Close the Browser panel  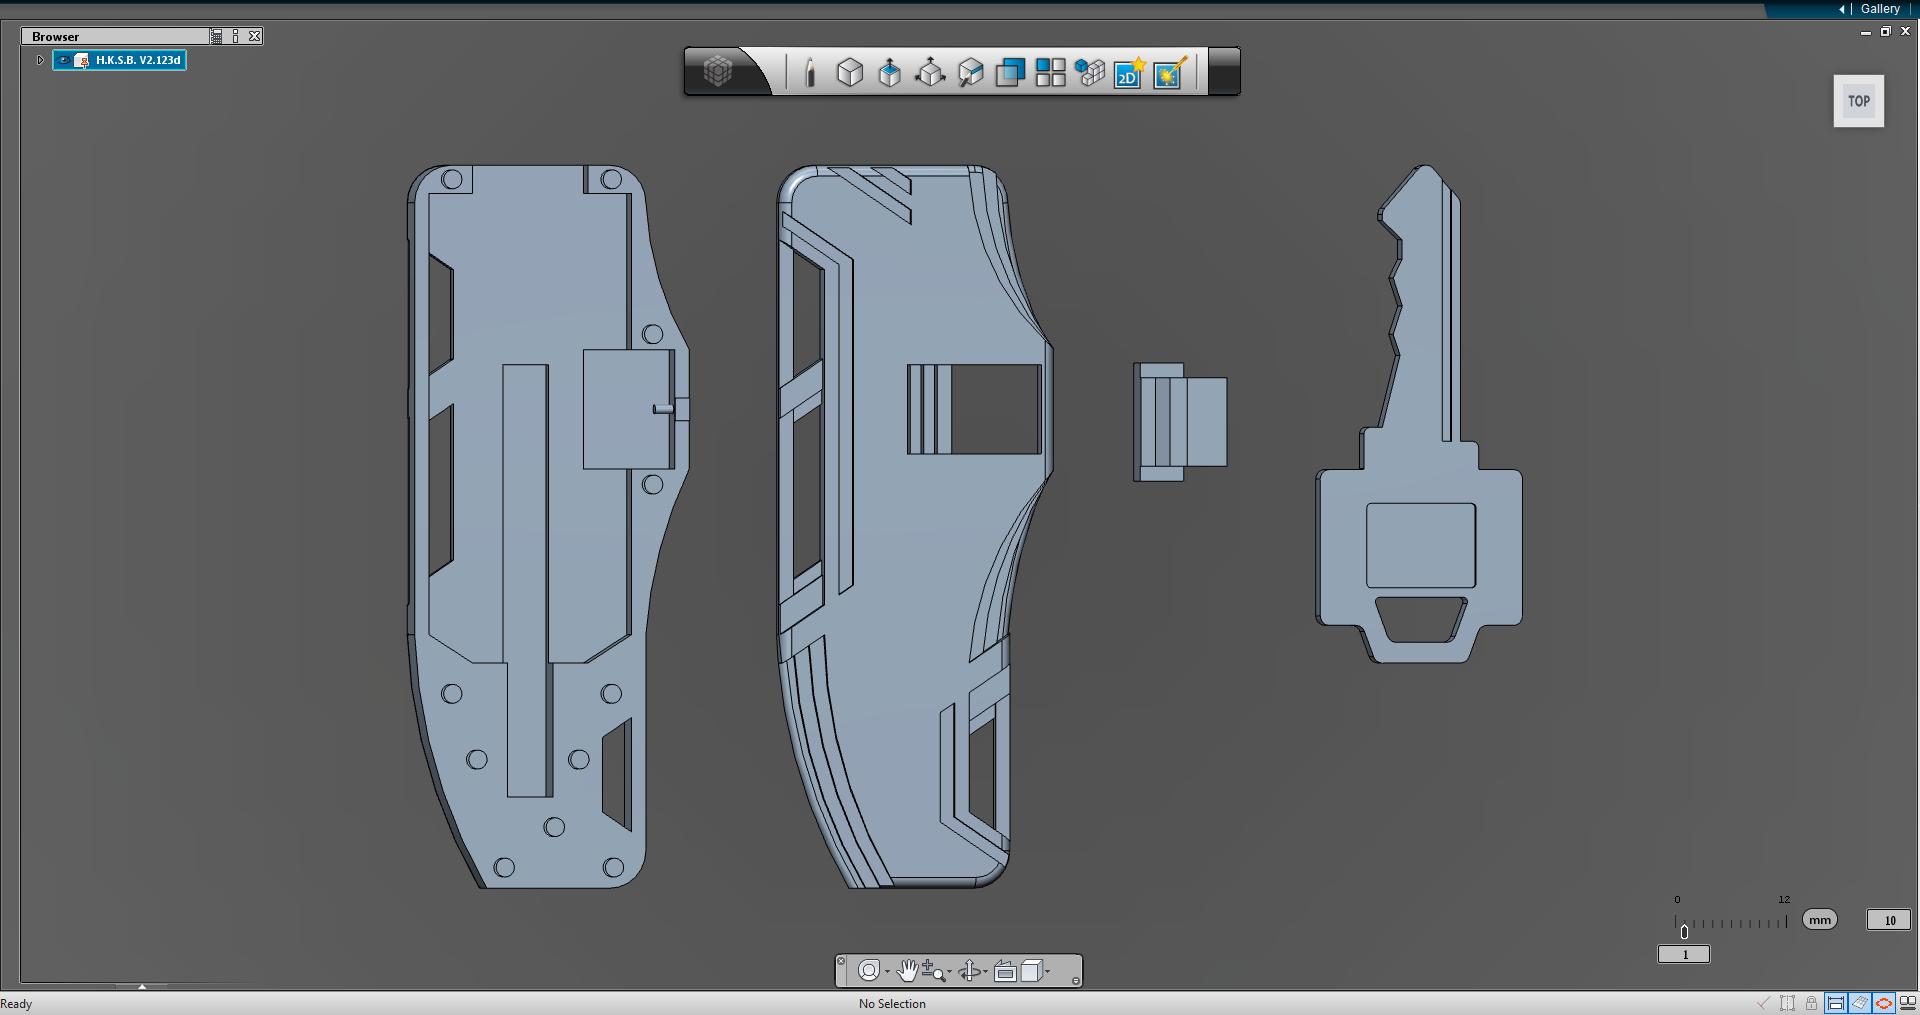[x=255, y=36]
